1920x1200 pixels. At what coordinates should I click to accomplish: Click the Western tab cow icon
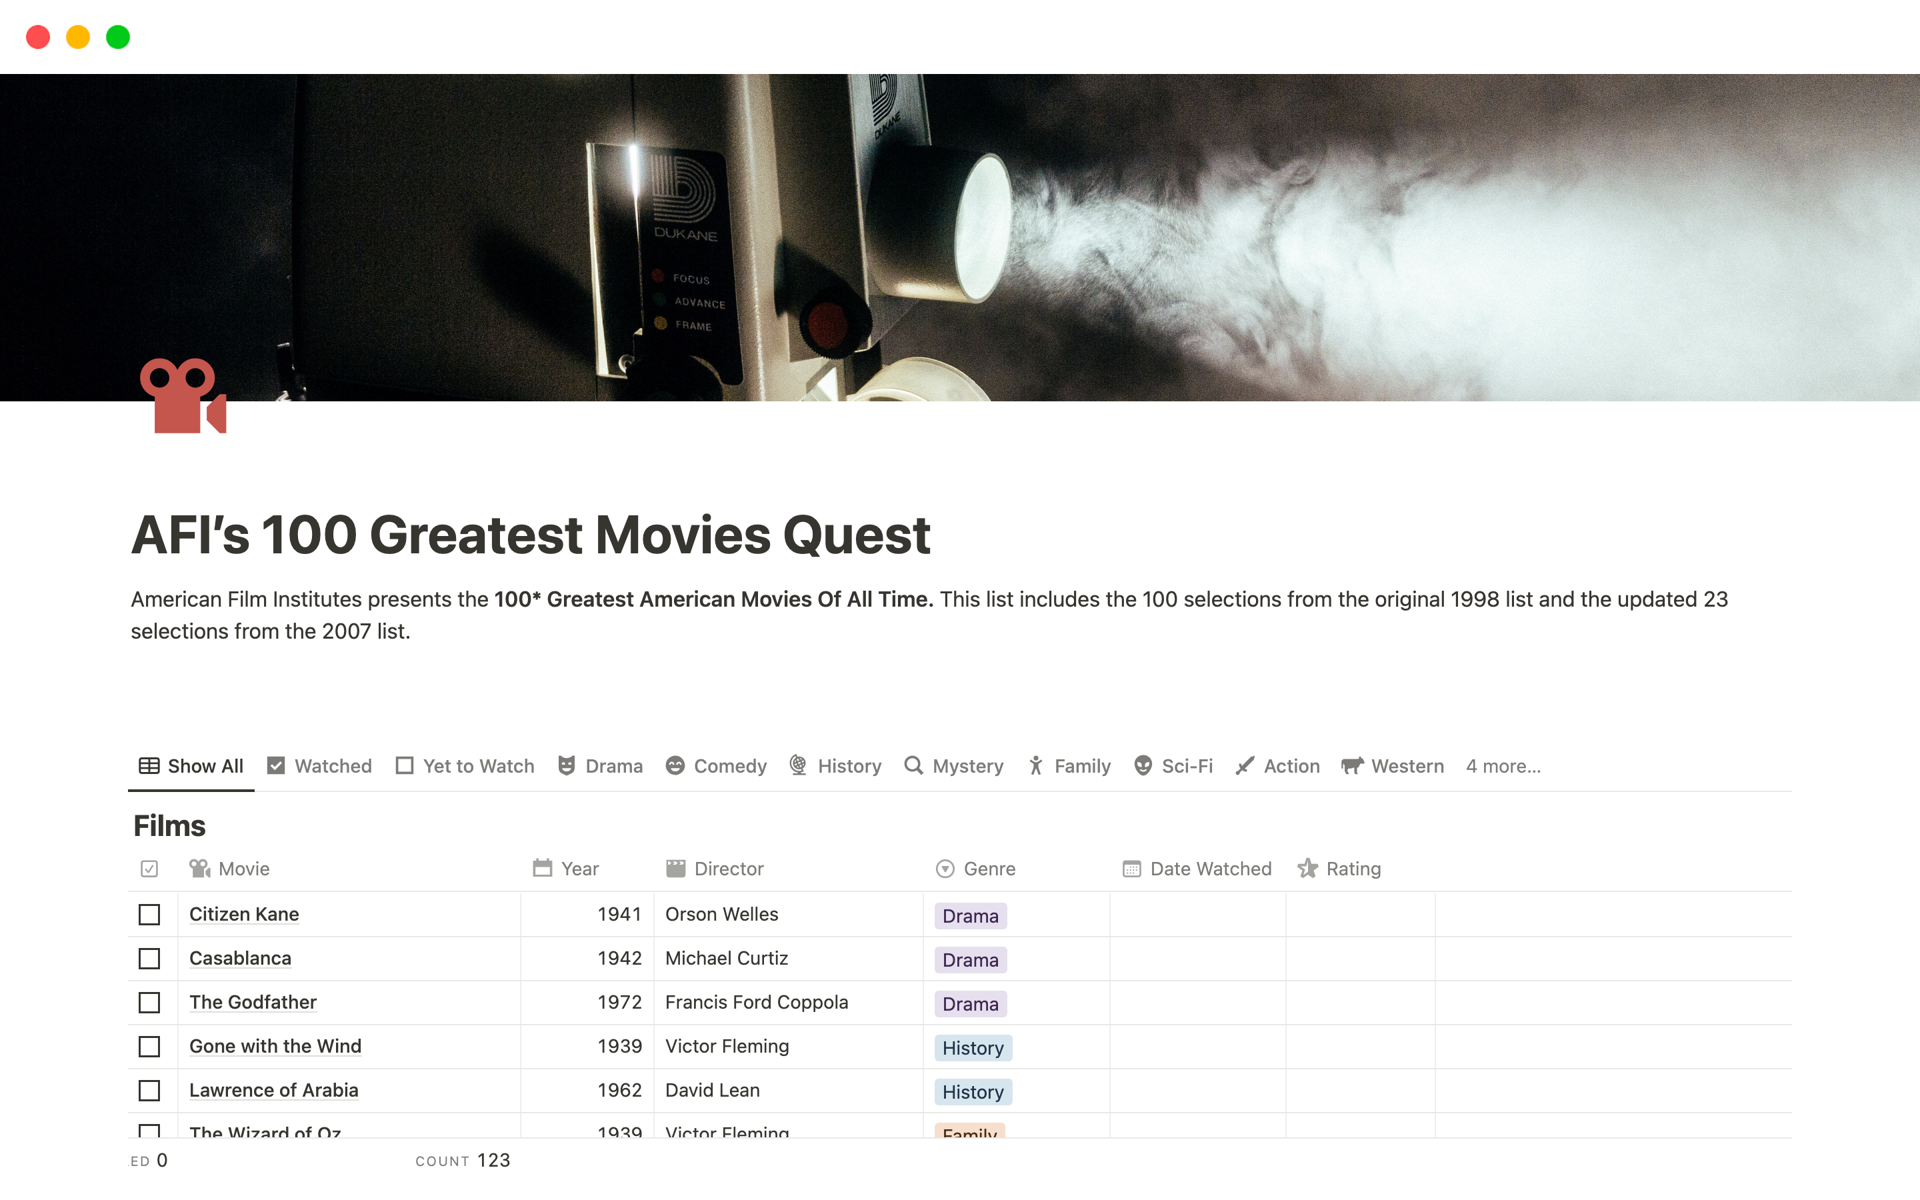(x=1352, y=766)
